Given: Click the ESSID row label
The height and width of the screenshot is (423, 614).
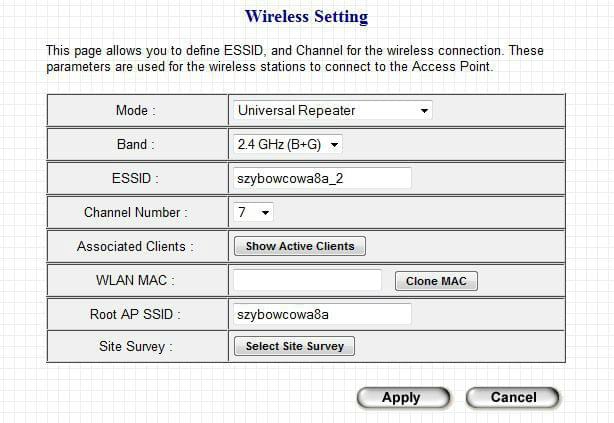Looking at the screenshot, I should [136, 178].
